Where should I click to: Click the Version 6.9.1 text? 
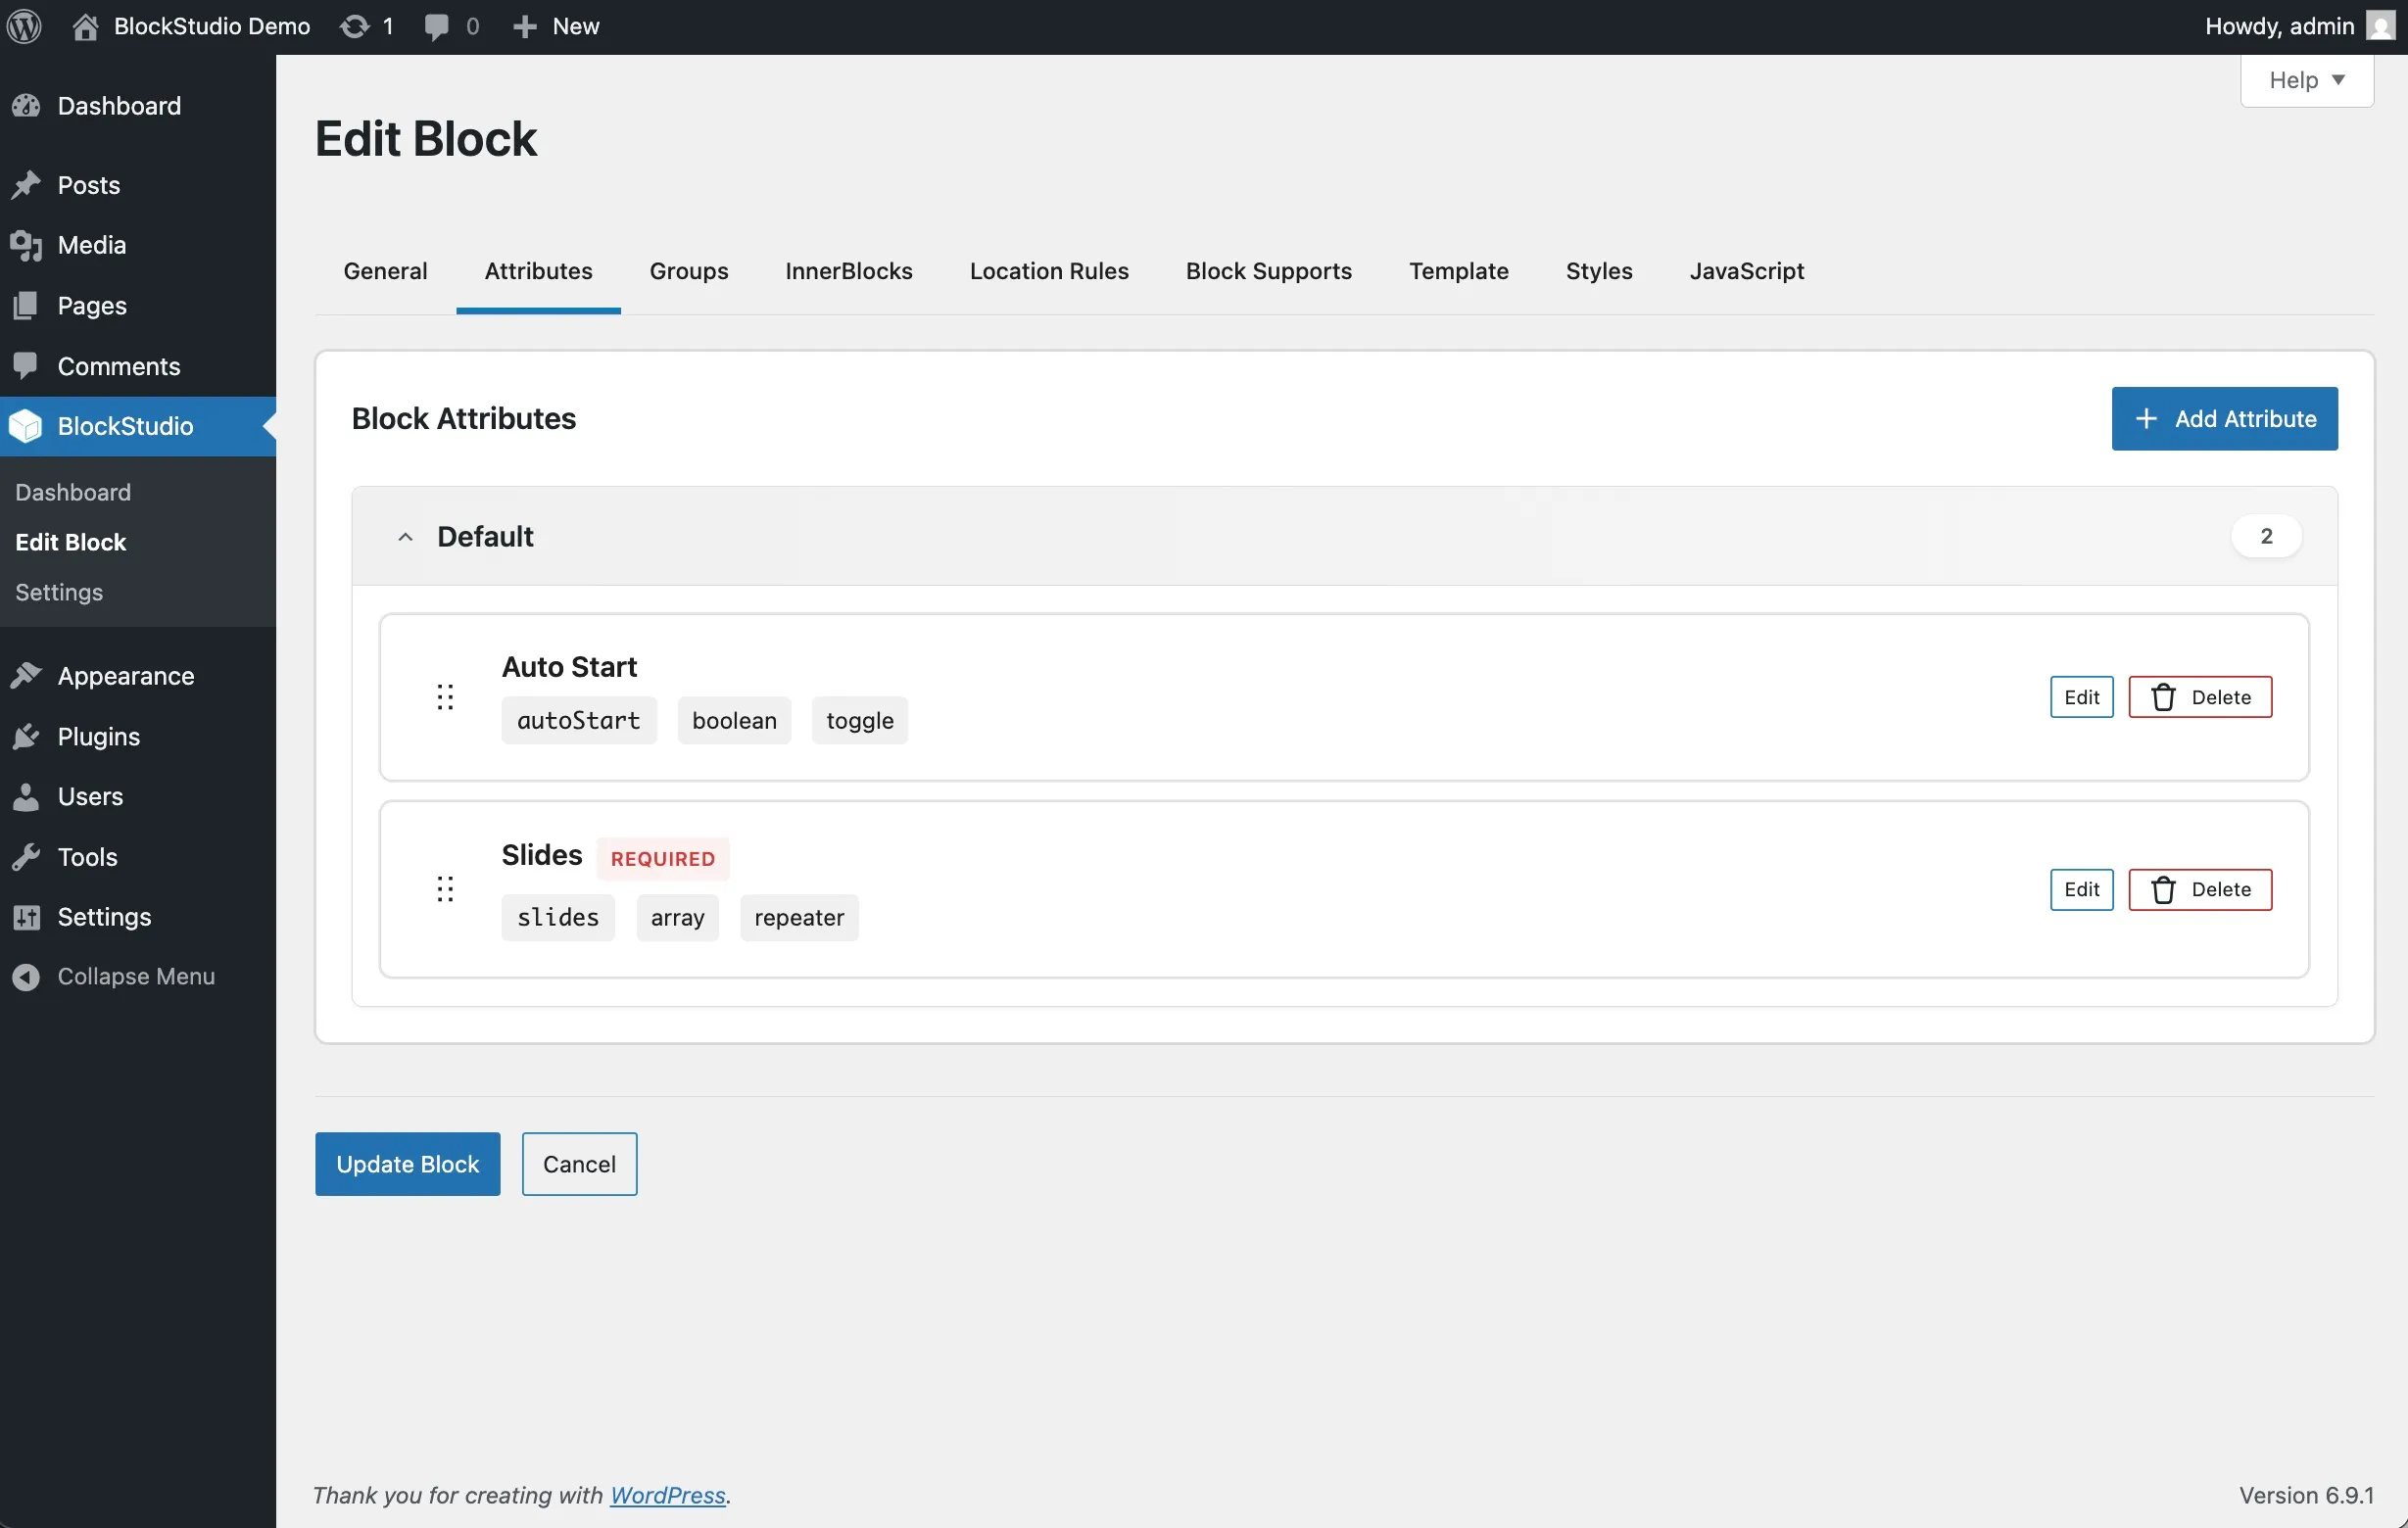pos(2306,1495)
